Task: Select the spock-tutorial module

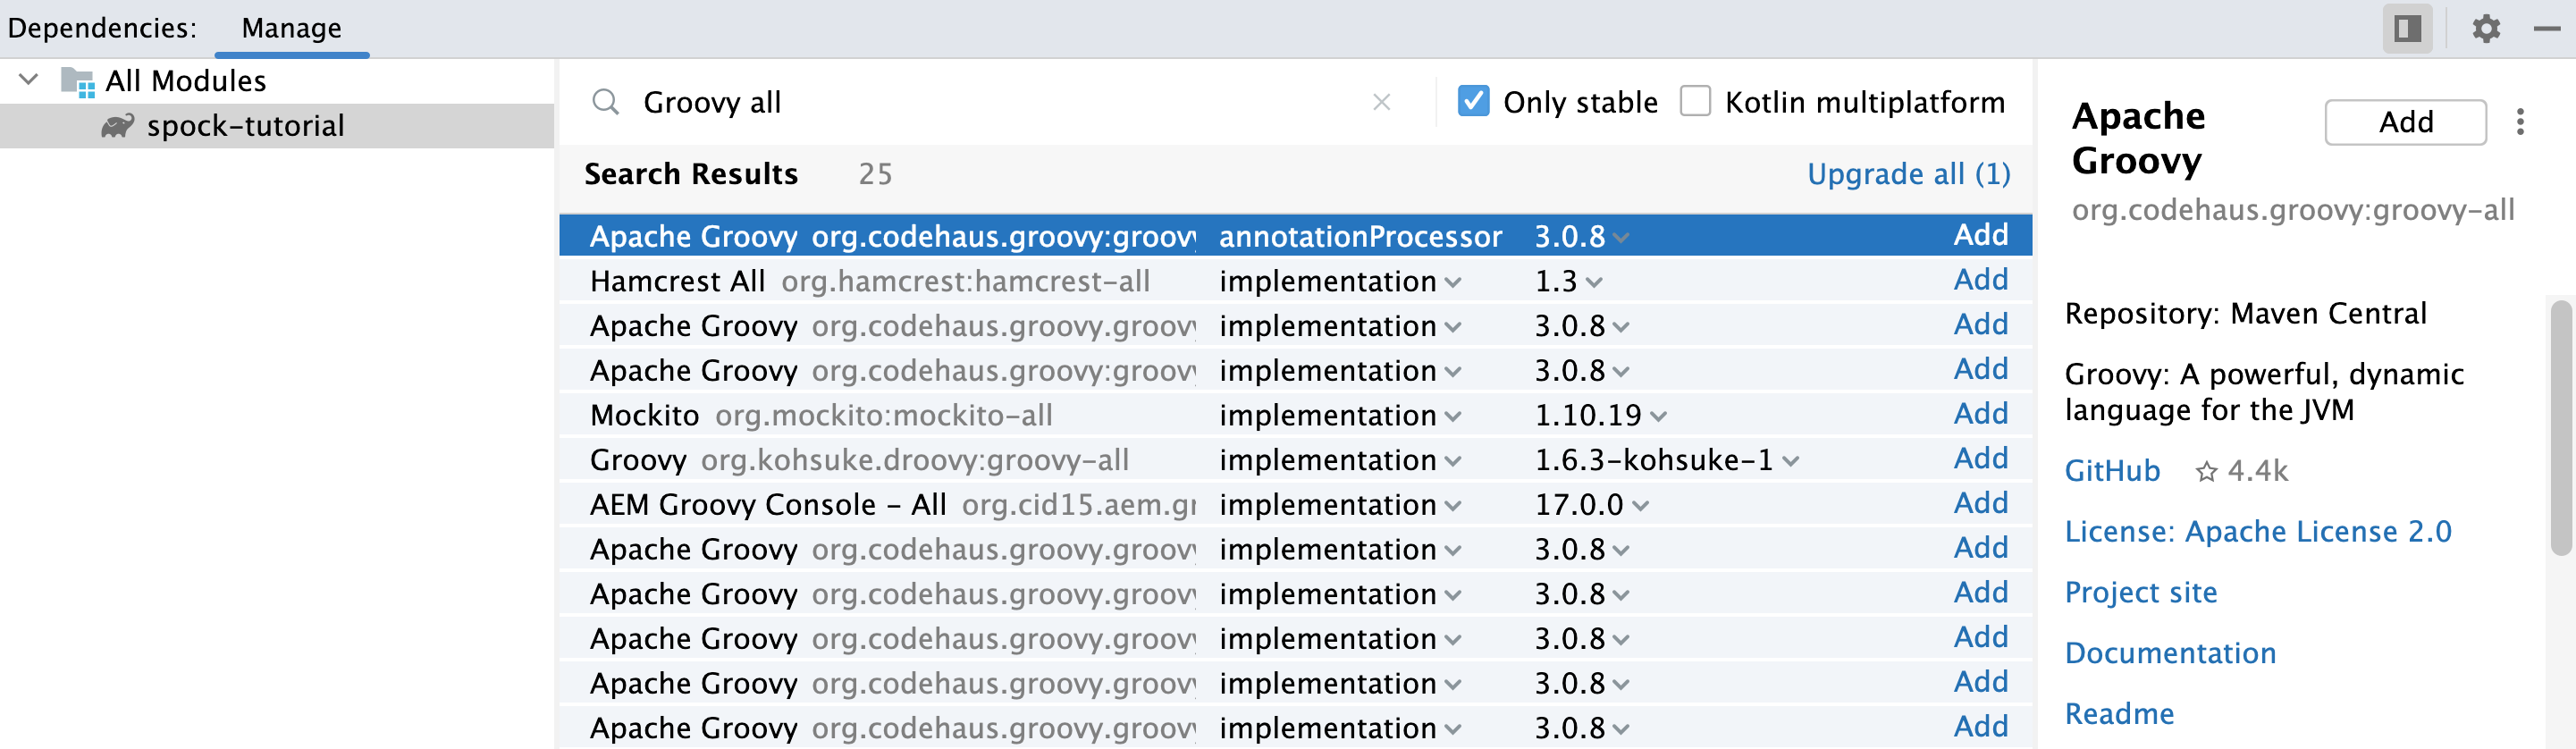Action: coord(277,126)
